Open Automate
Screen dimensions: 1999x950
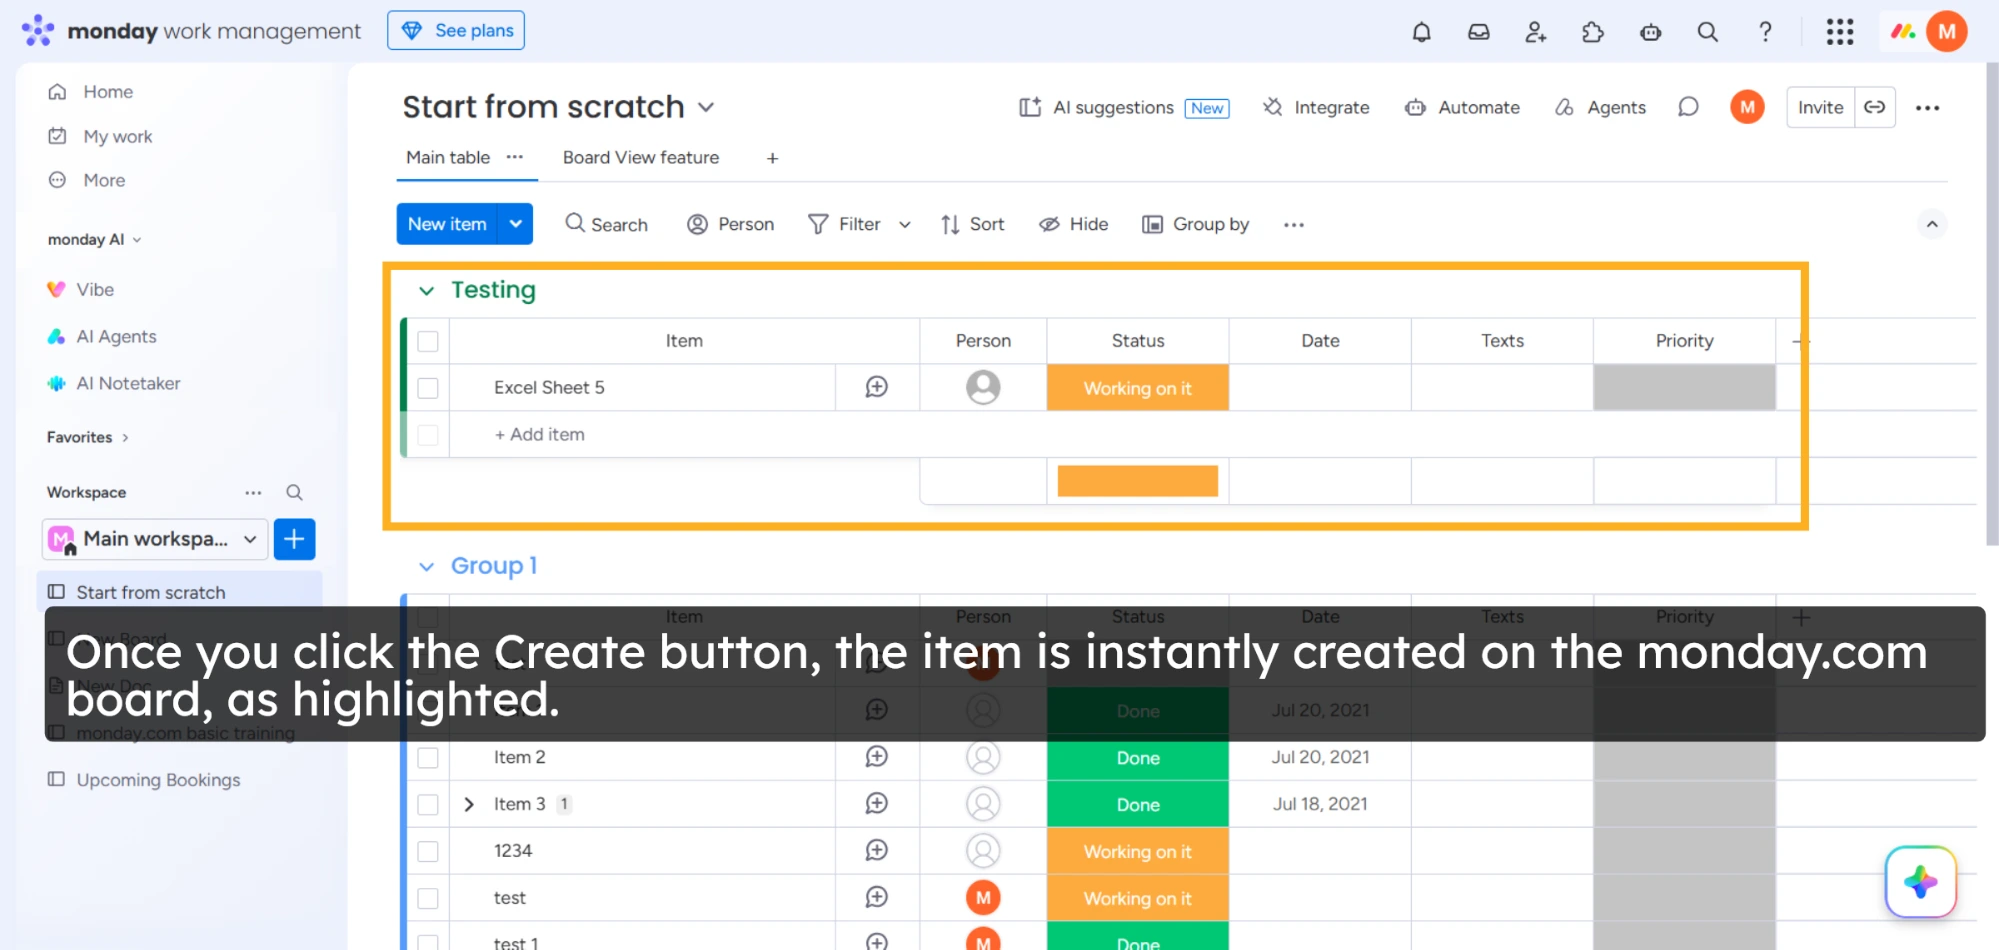[x=1462, y=107]
